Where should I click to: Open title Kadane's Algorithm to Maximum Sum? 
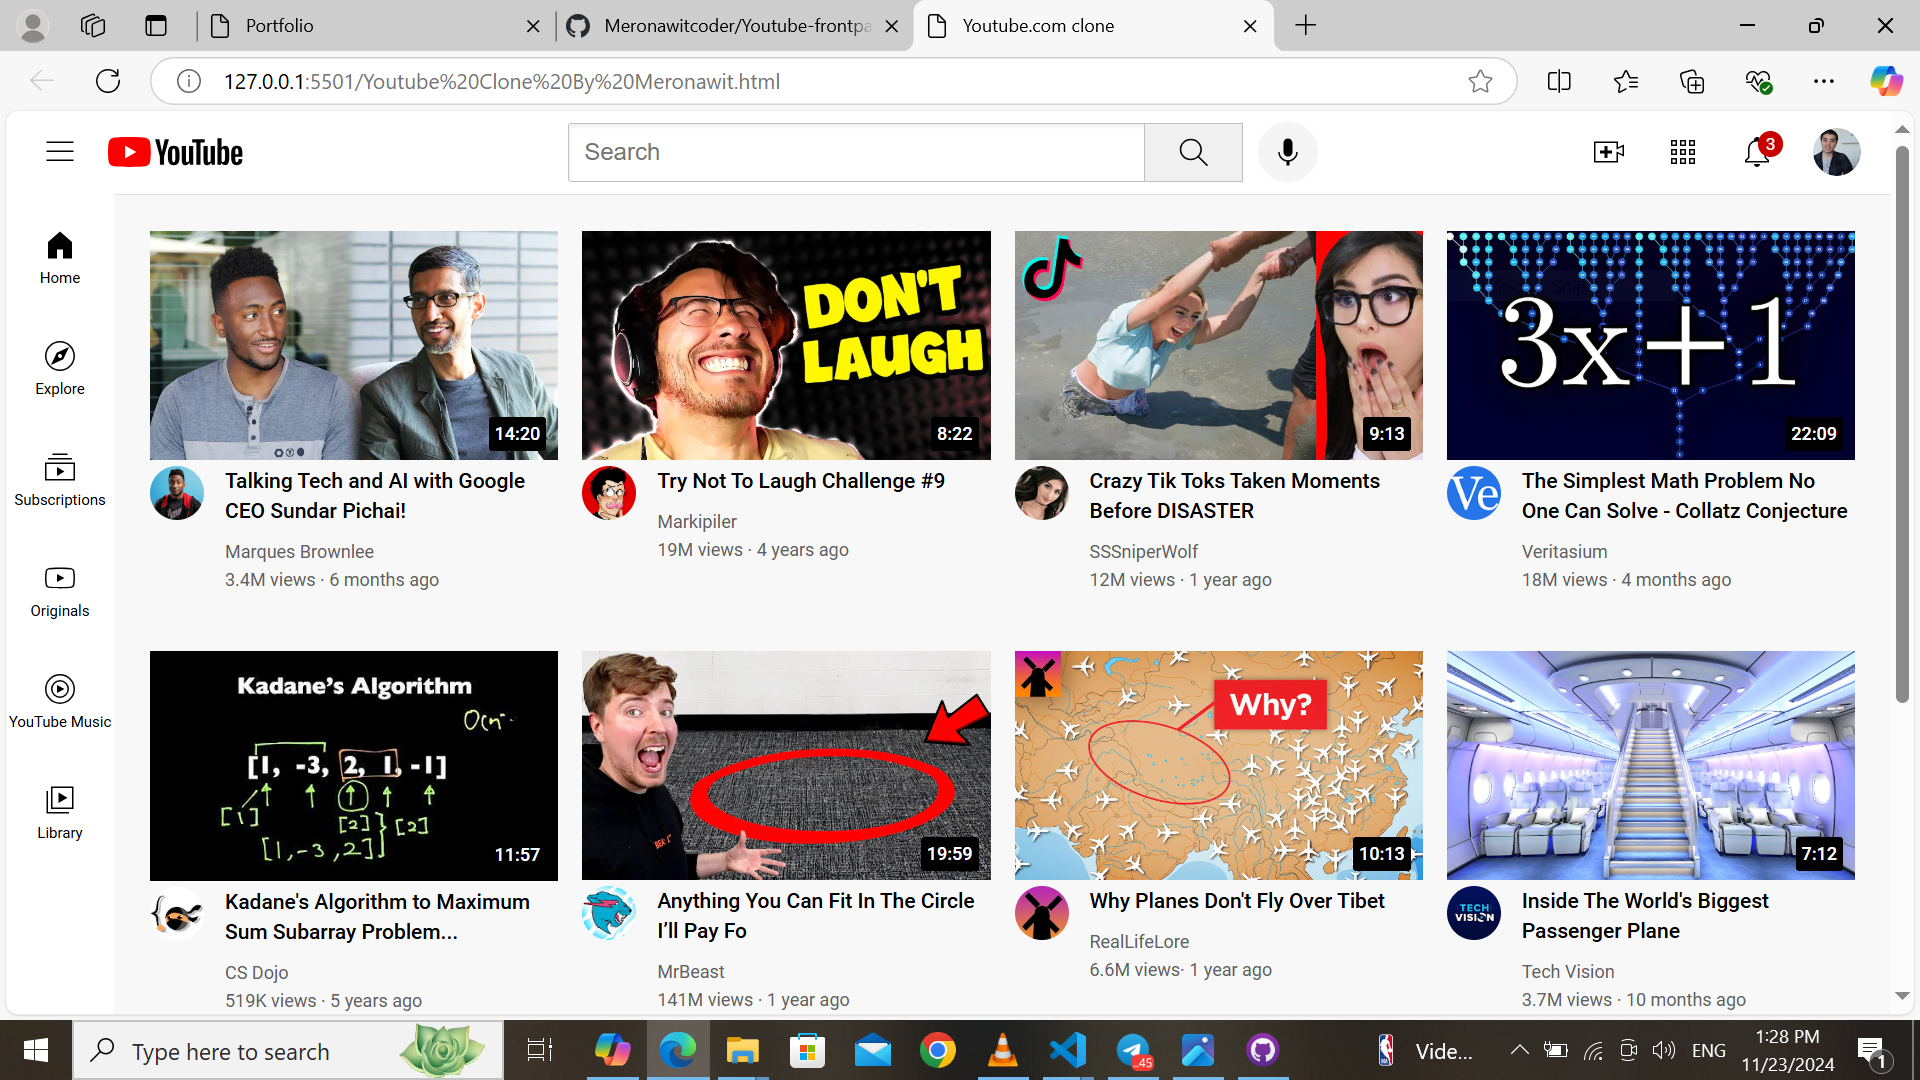pos(377,917)
